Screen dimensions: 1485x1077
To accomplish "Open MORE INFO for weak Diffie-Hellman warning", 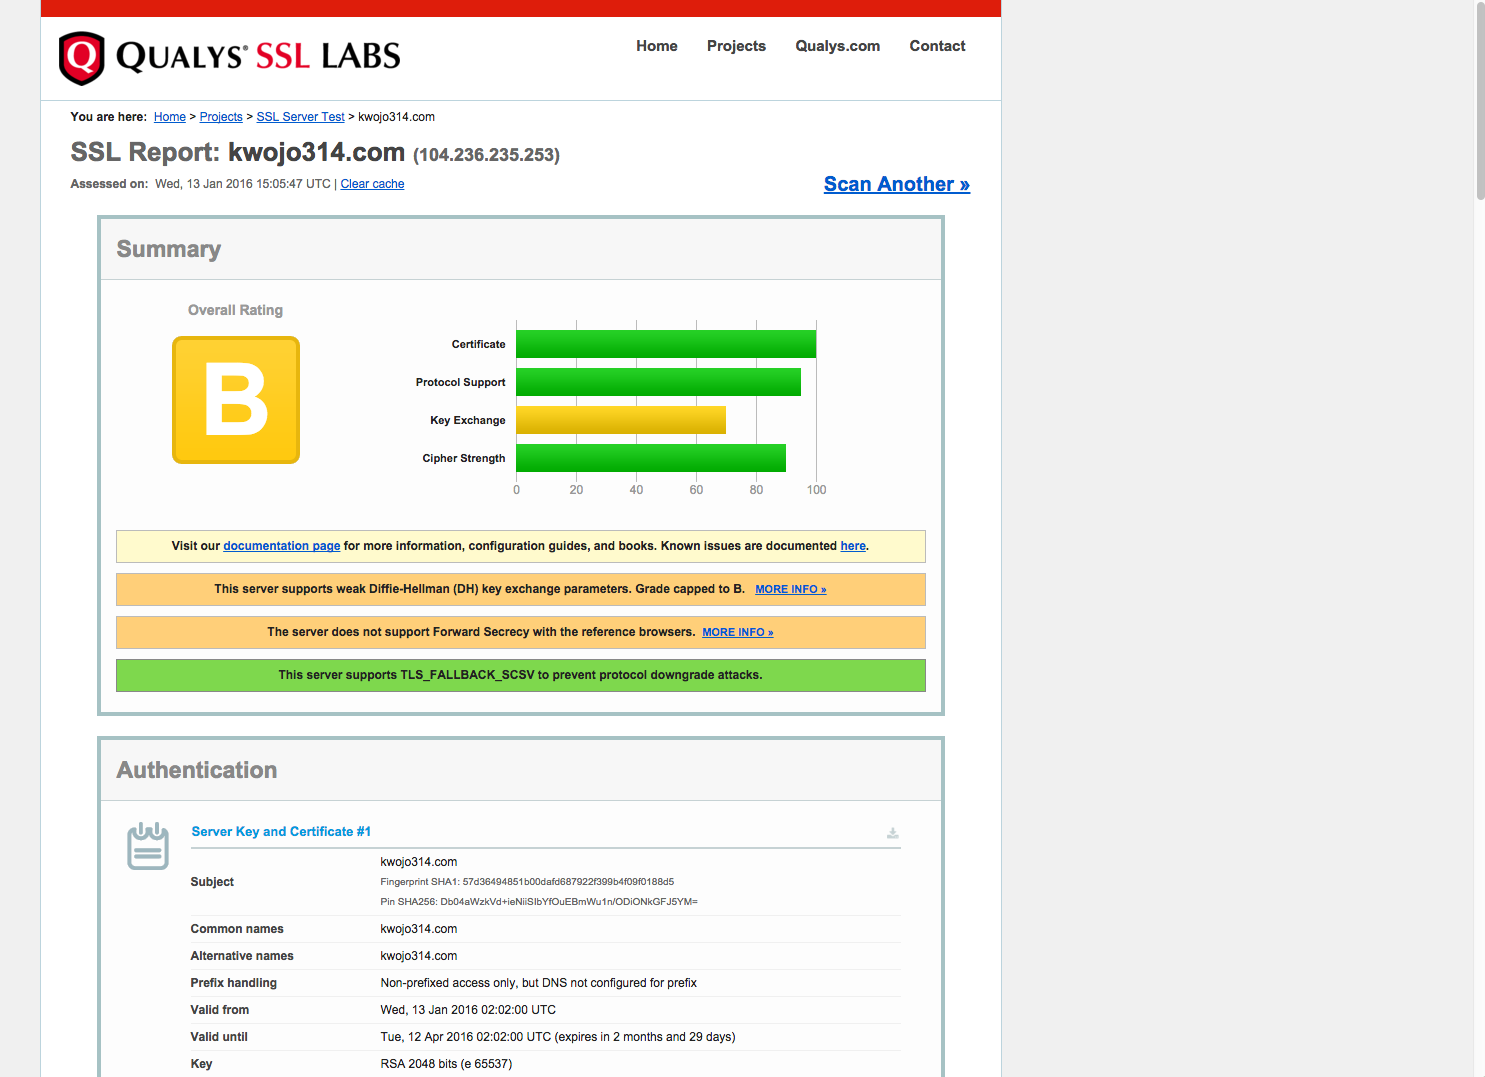I will click(x=791, y=590).
